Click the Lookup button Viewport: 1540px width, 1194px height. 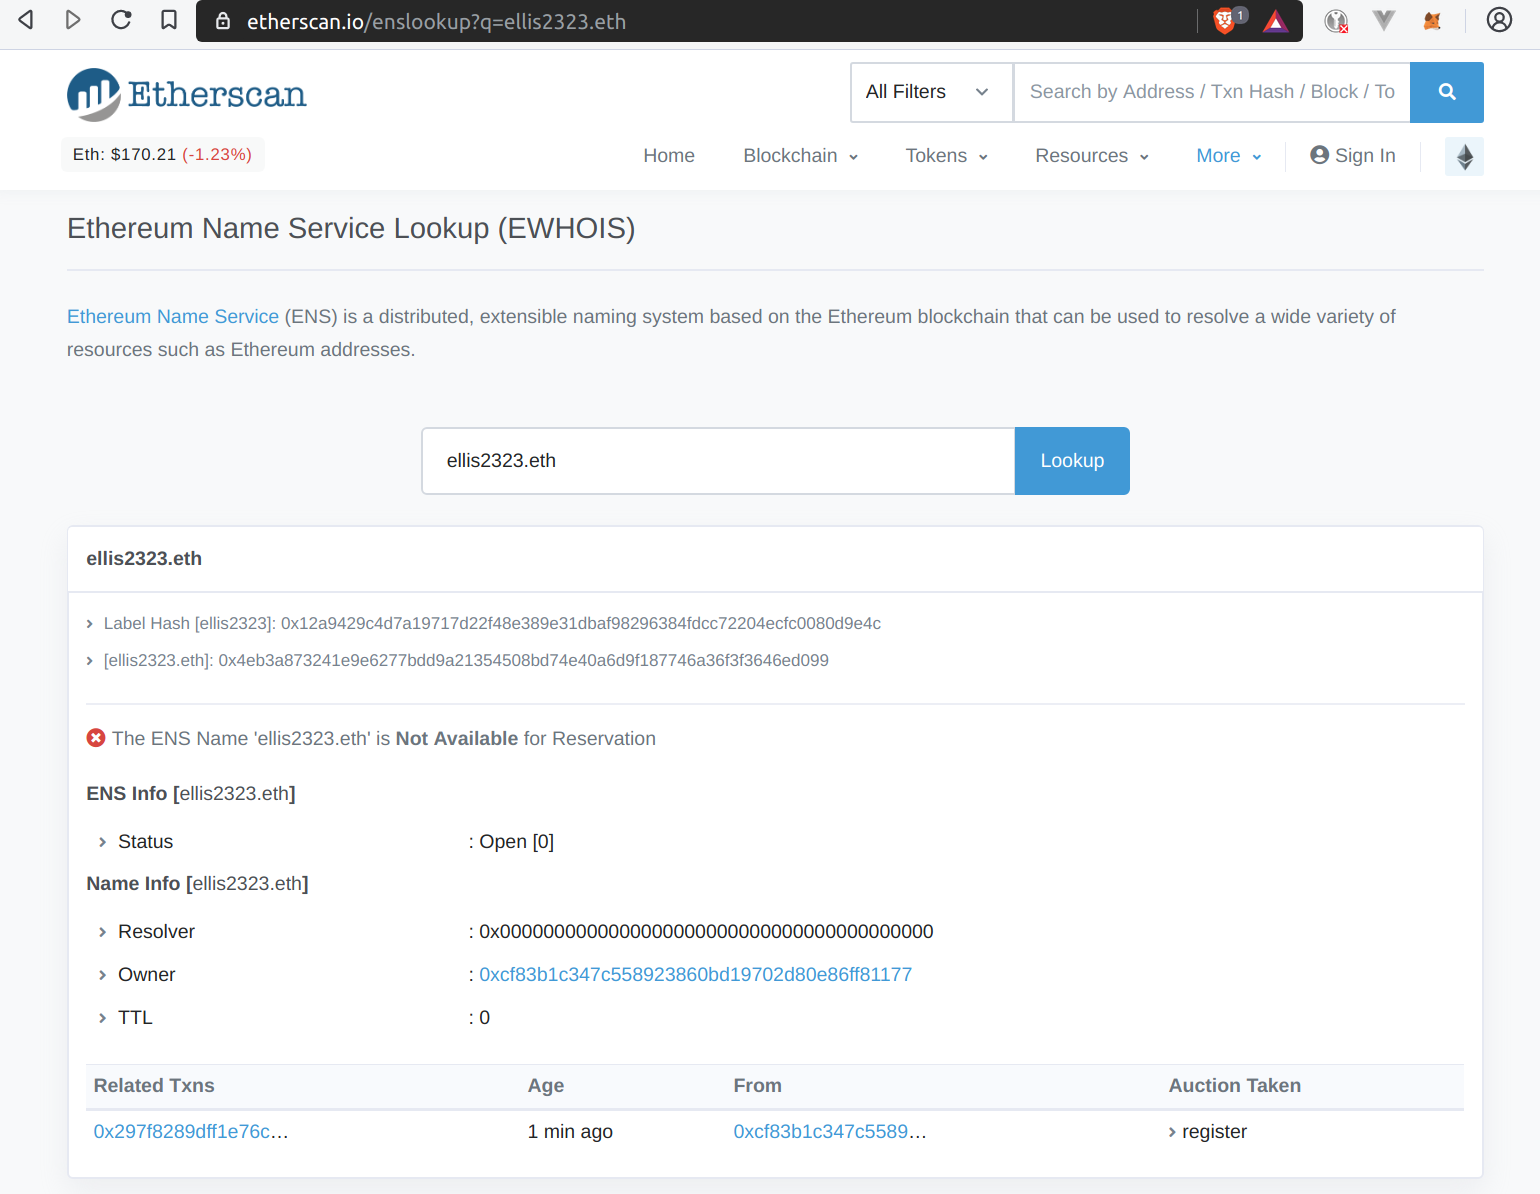(x=1072, y=461)
